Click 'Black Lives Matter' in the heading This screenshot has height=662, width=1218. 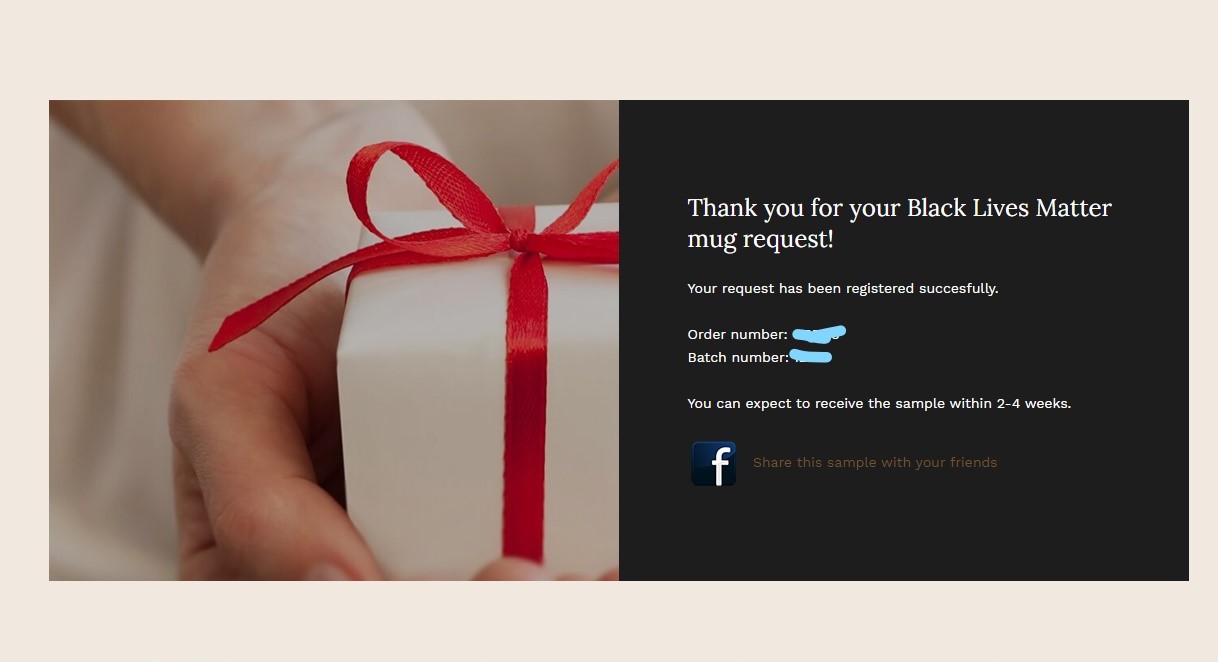tap(1009, 208)
